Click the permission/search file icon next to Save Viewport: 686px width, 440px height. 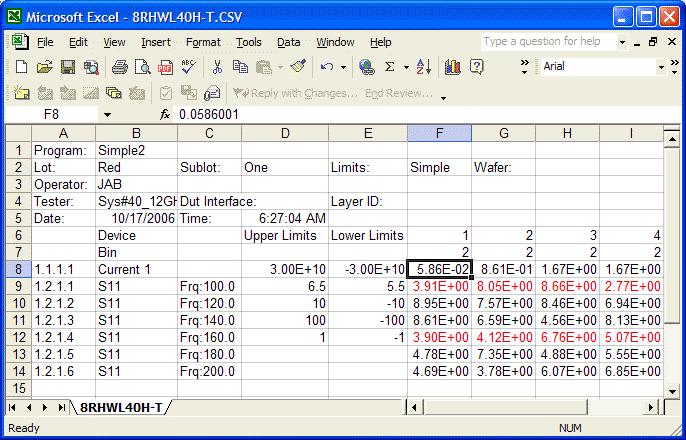tap(91, 67)
